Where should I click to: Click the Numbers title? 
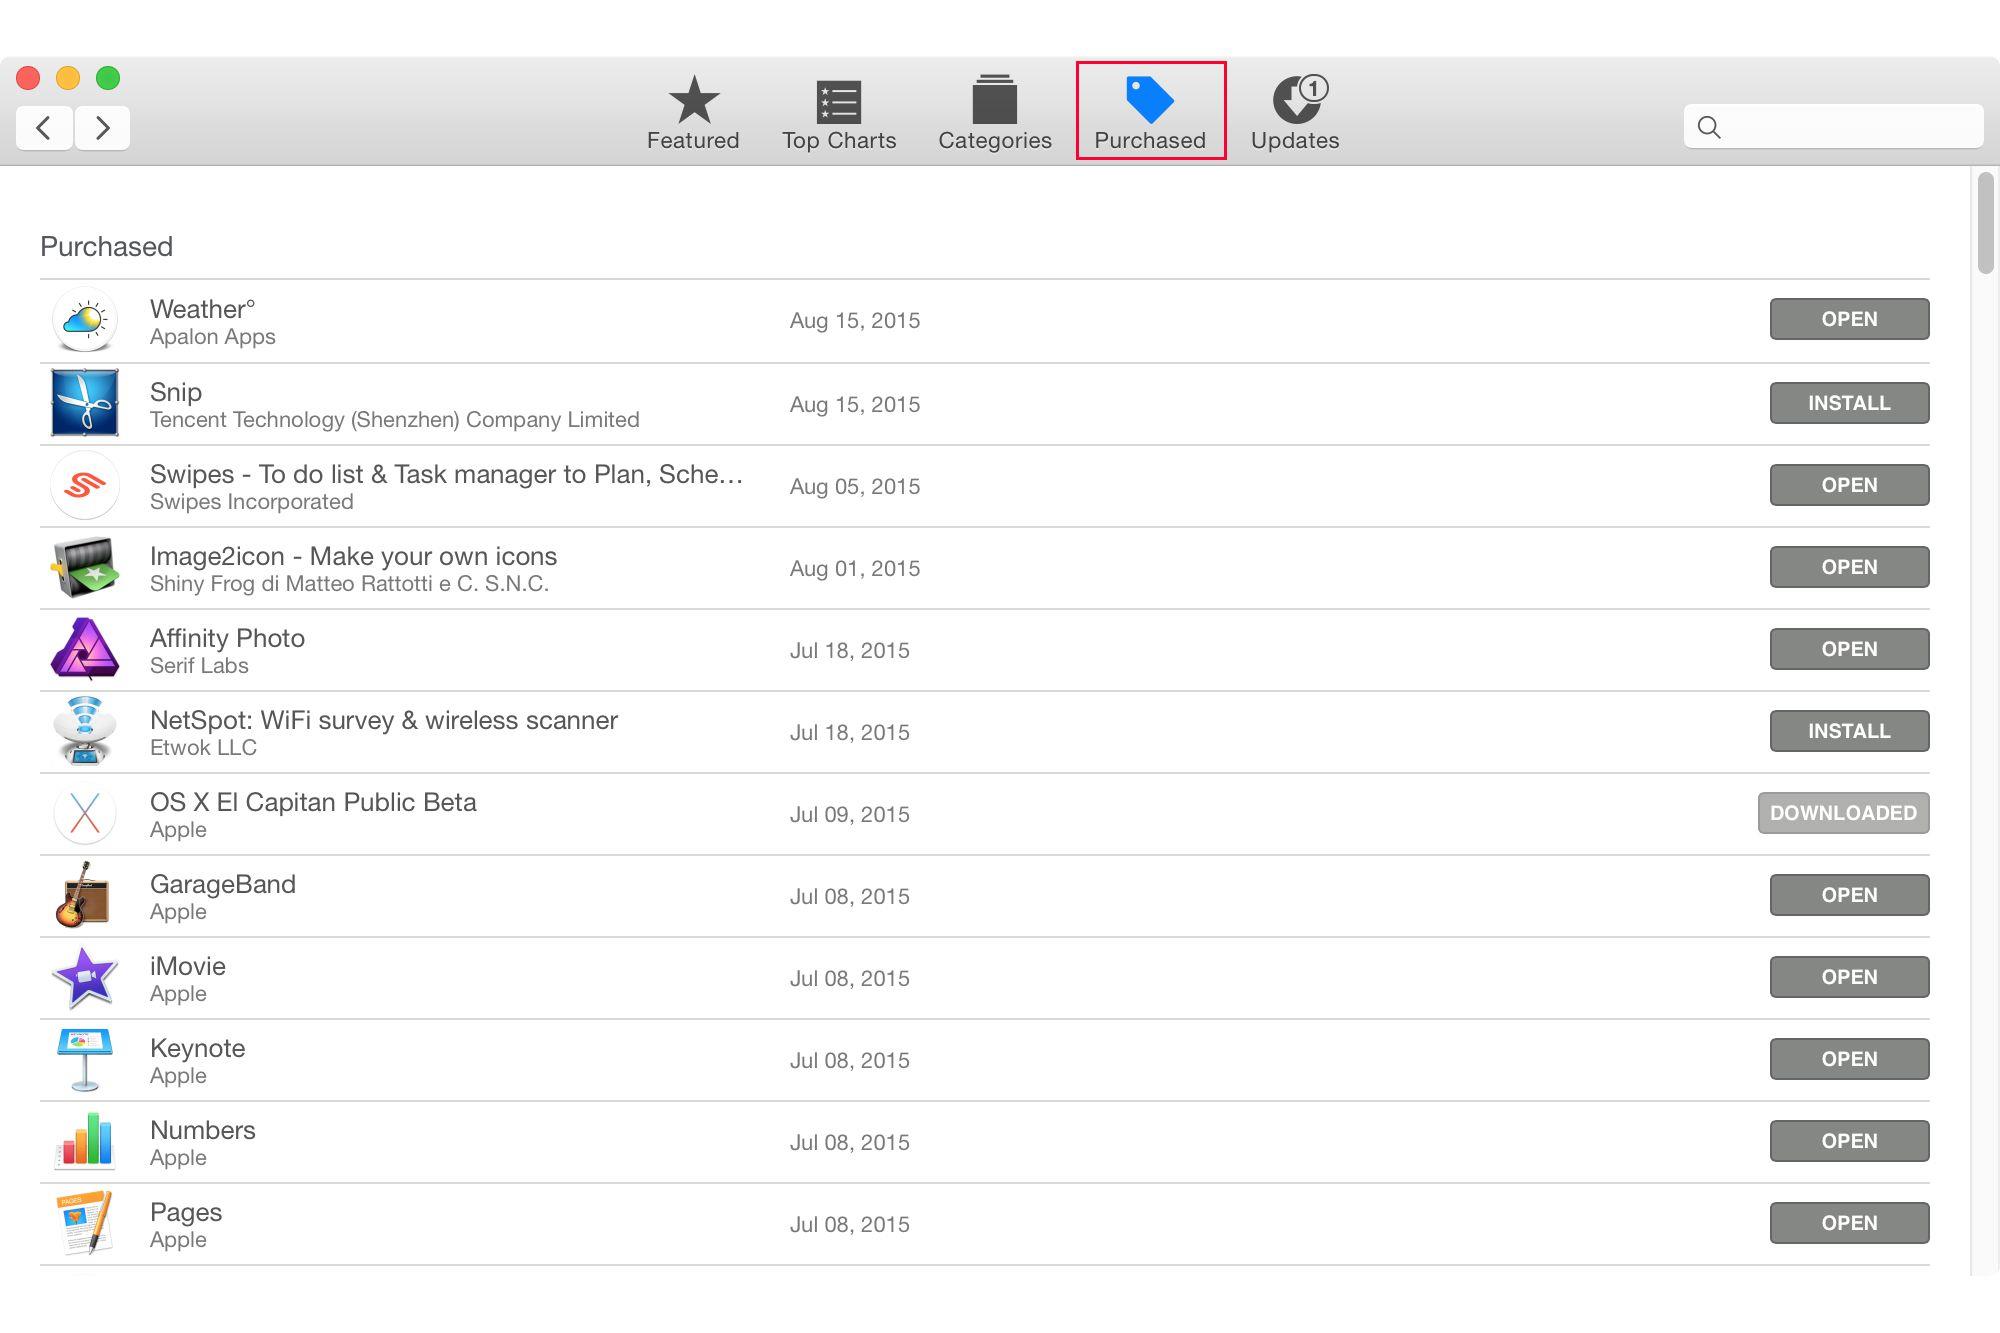(x=203, y=1130)
